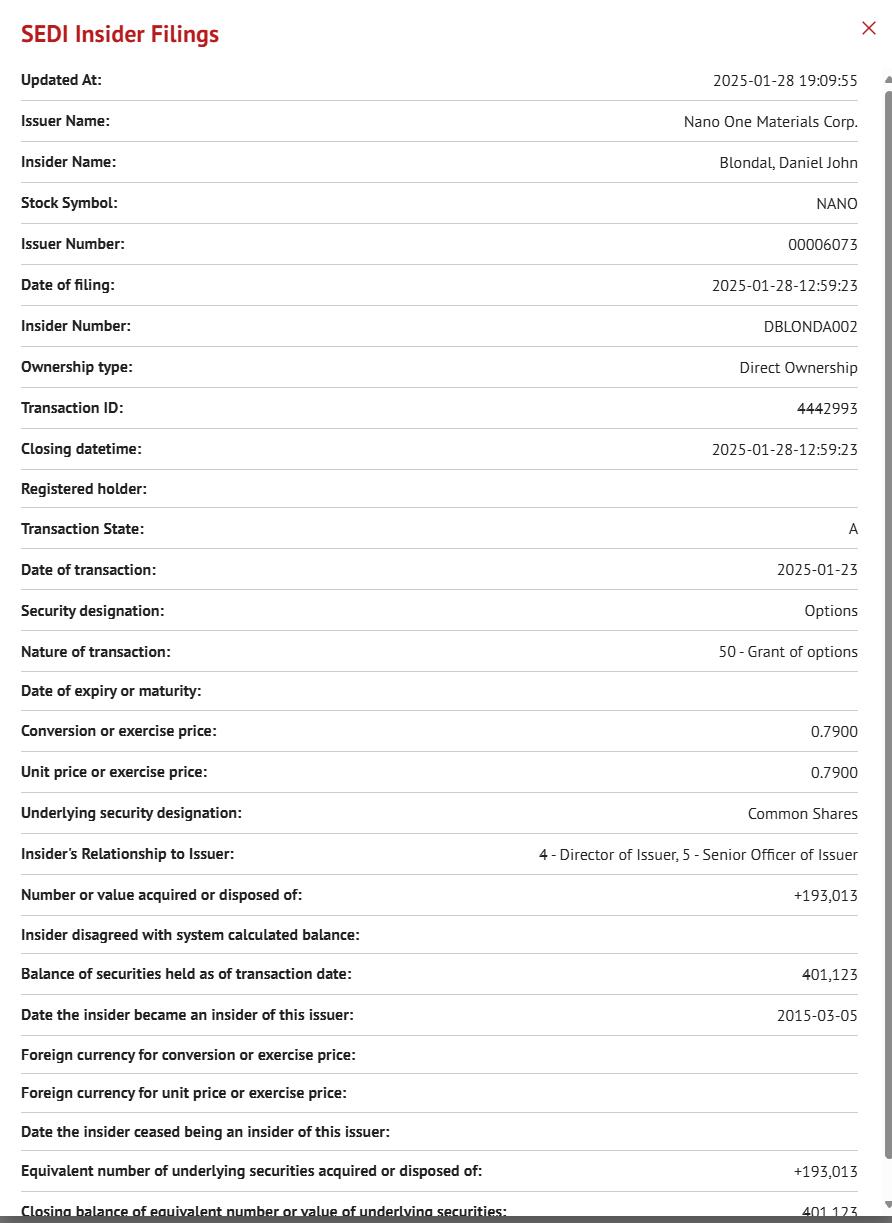The image size is (892, 1223).
Task: Click the scrollbar down arrow
Action: coord(887,1205)
